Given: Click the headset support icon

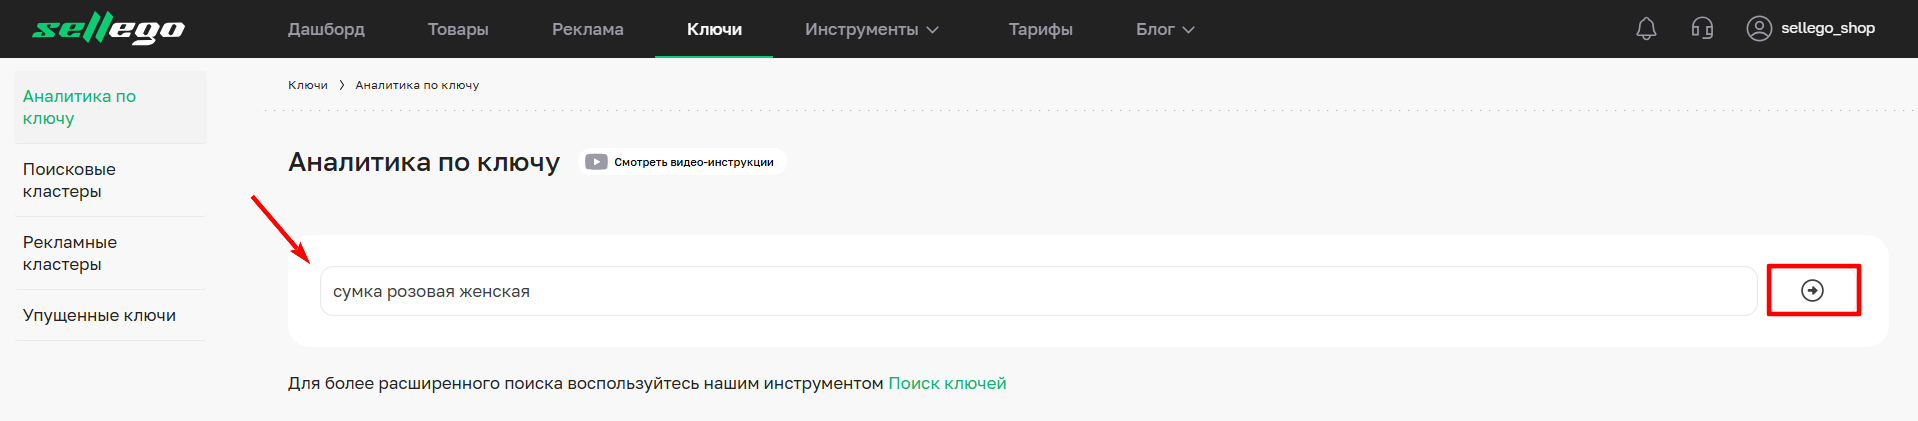Looking at the screenshot, I should coord(1702,29).
